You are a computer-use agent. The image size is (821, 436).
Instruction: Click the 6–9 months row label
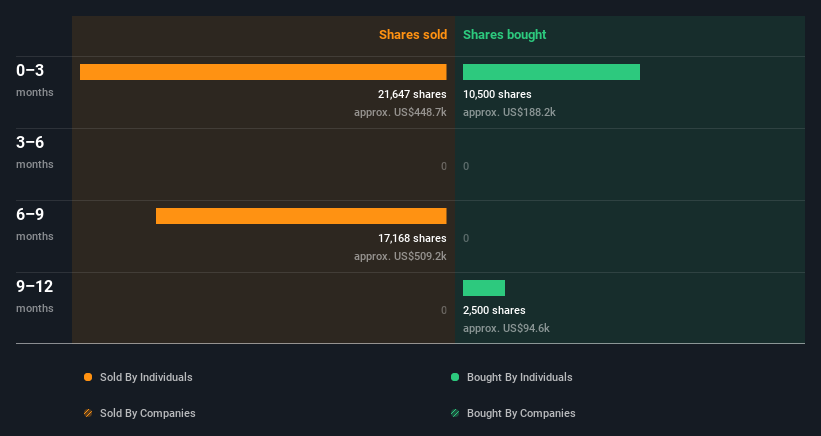tap(35, 224)
